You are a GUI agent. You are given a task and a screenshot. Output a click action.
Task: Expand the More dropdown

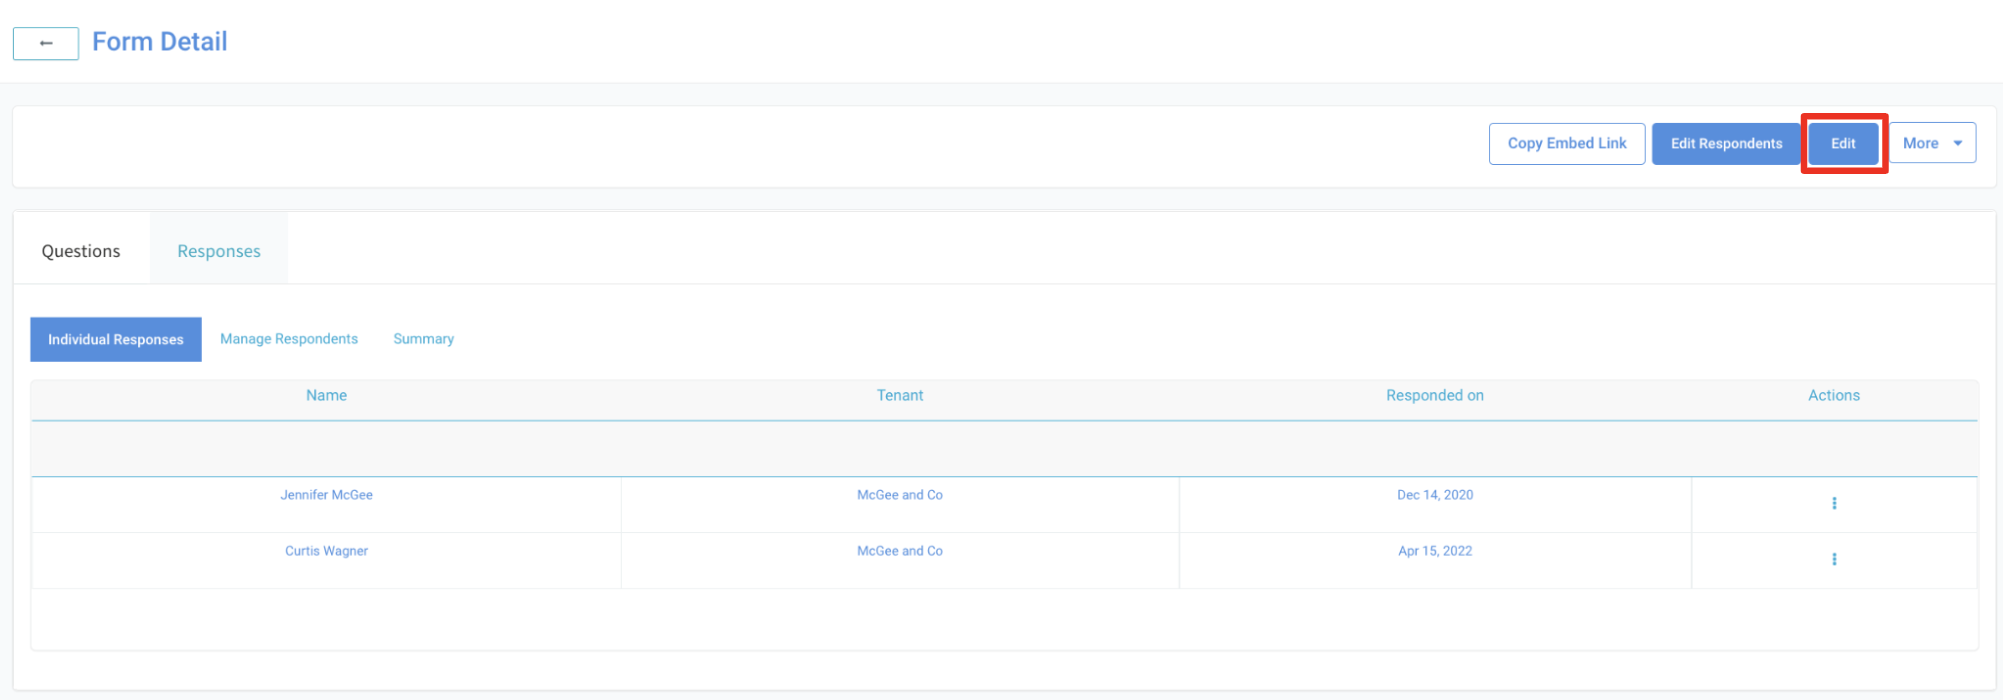point(1931,143)
